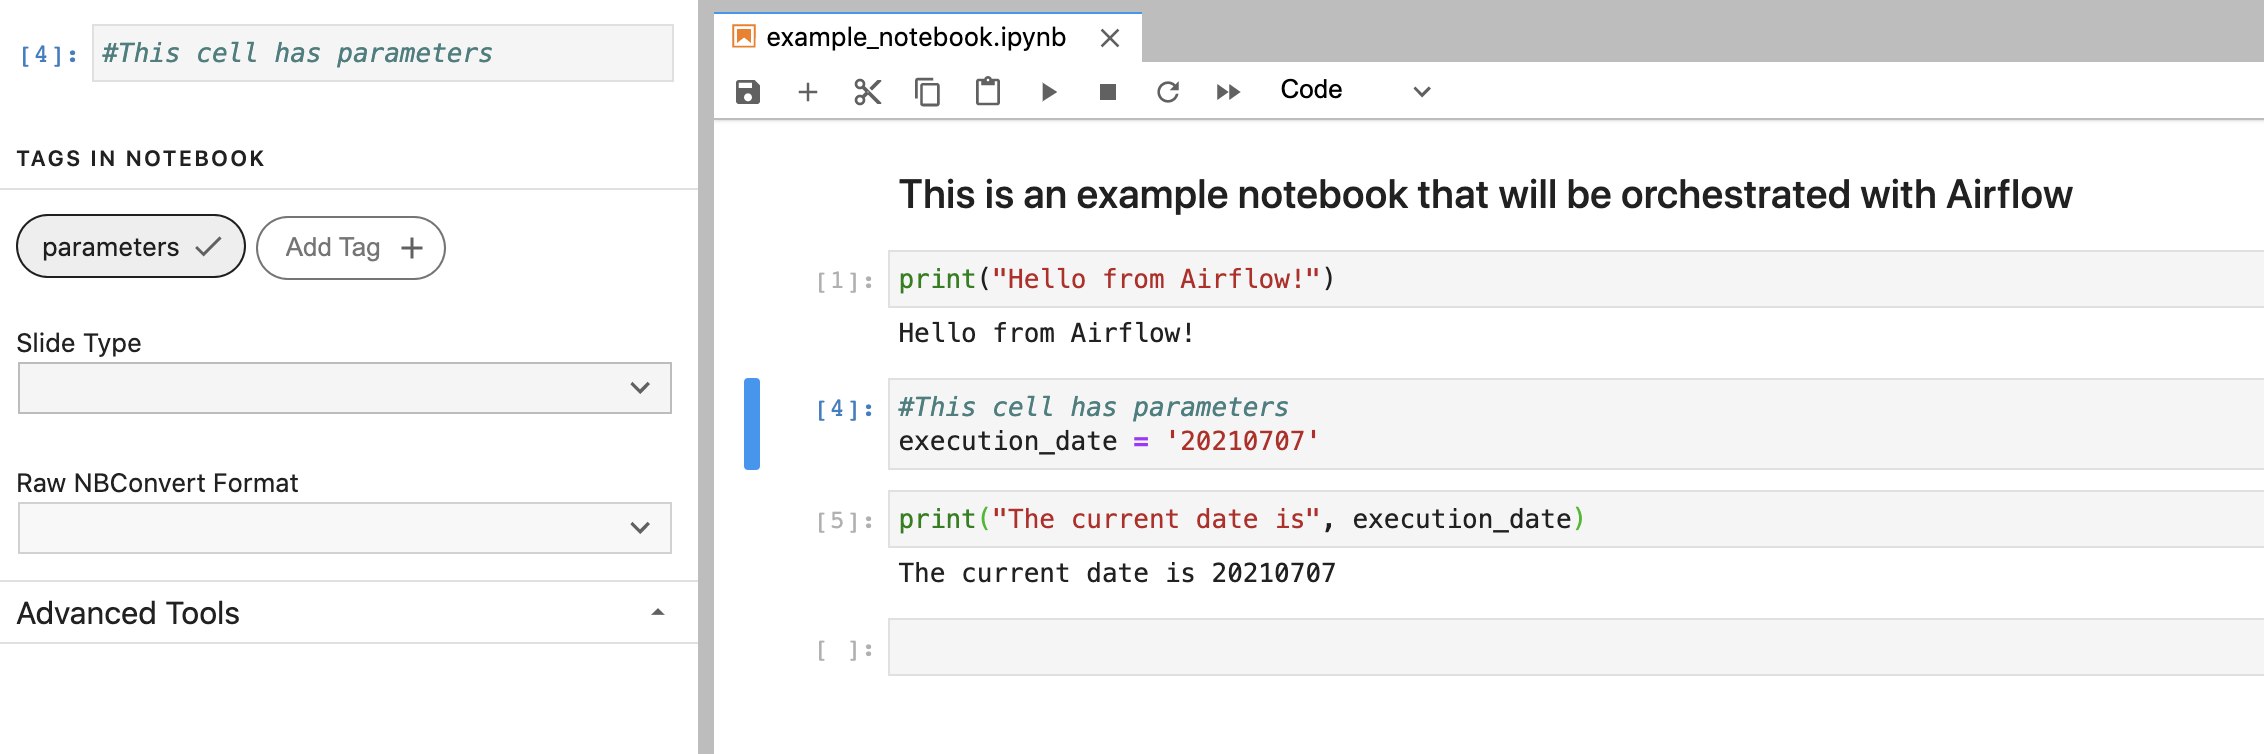Screen dimensions: 2264x754
Task: Copy the selected cell
Action: [x=927, y=92]
